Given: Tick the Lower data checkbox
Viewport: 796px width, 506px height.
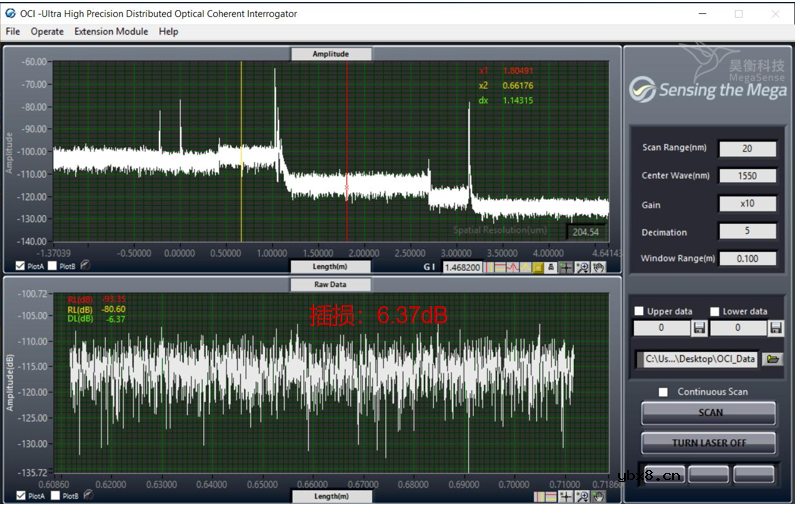Looking at the screenshot, I should point(715,312).
